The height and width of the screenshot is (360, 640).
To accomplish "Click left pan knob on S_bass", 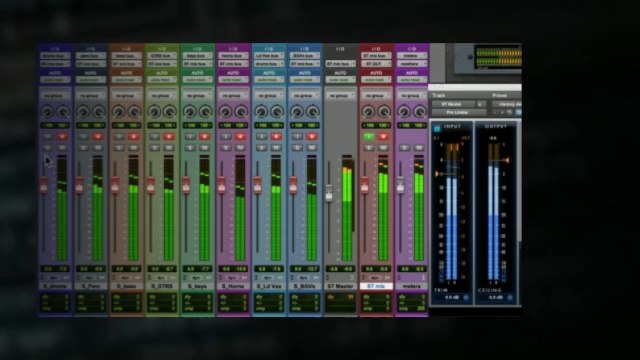I will (x=119, y=111).
